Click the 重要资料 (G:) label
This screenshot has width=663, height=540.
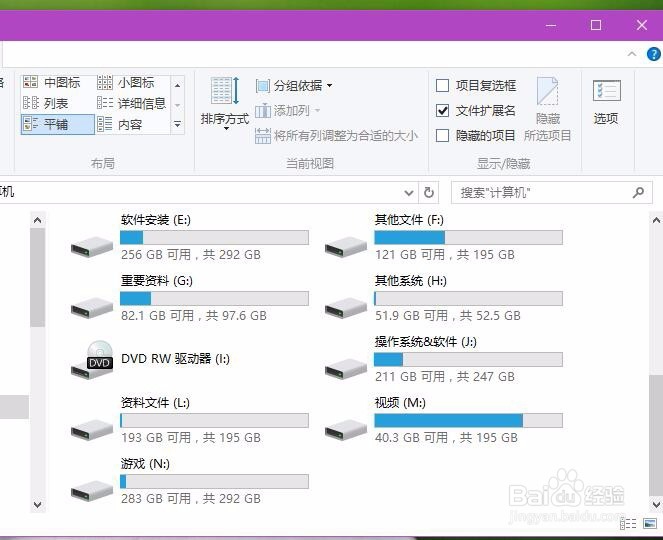157,281
